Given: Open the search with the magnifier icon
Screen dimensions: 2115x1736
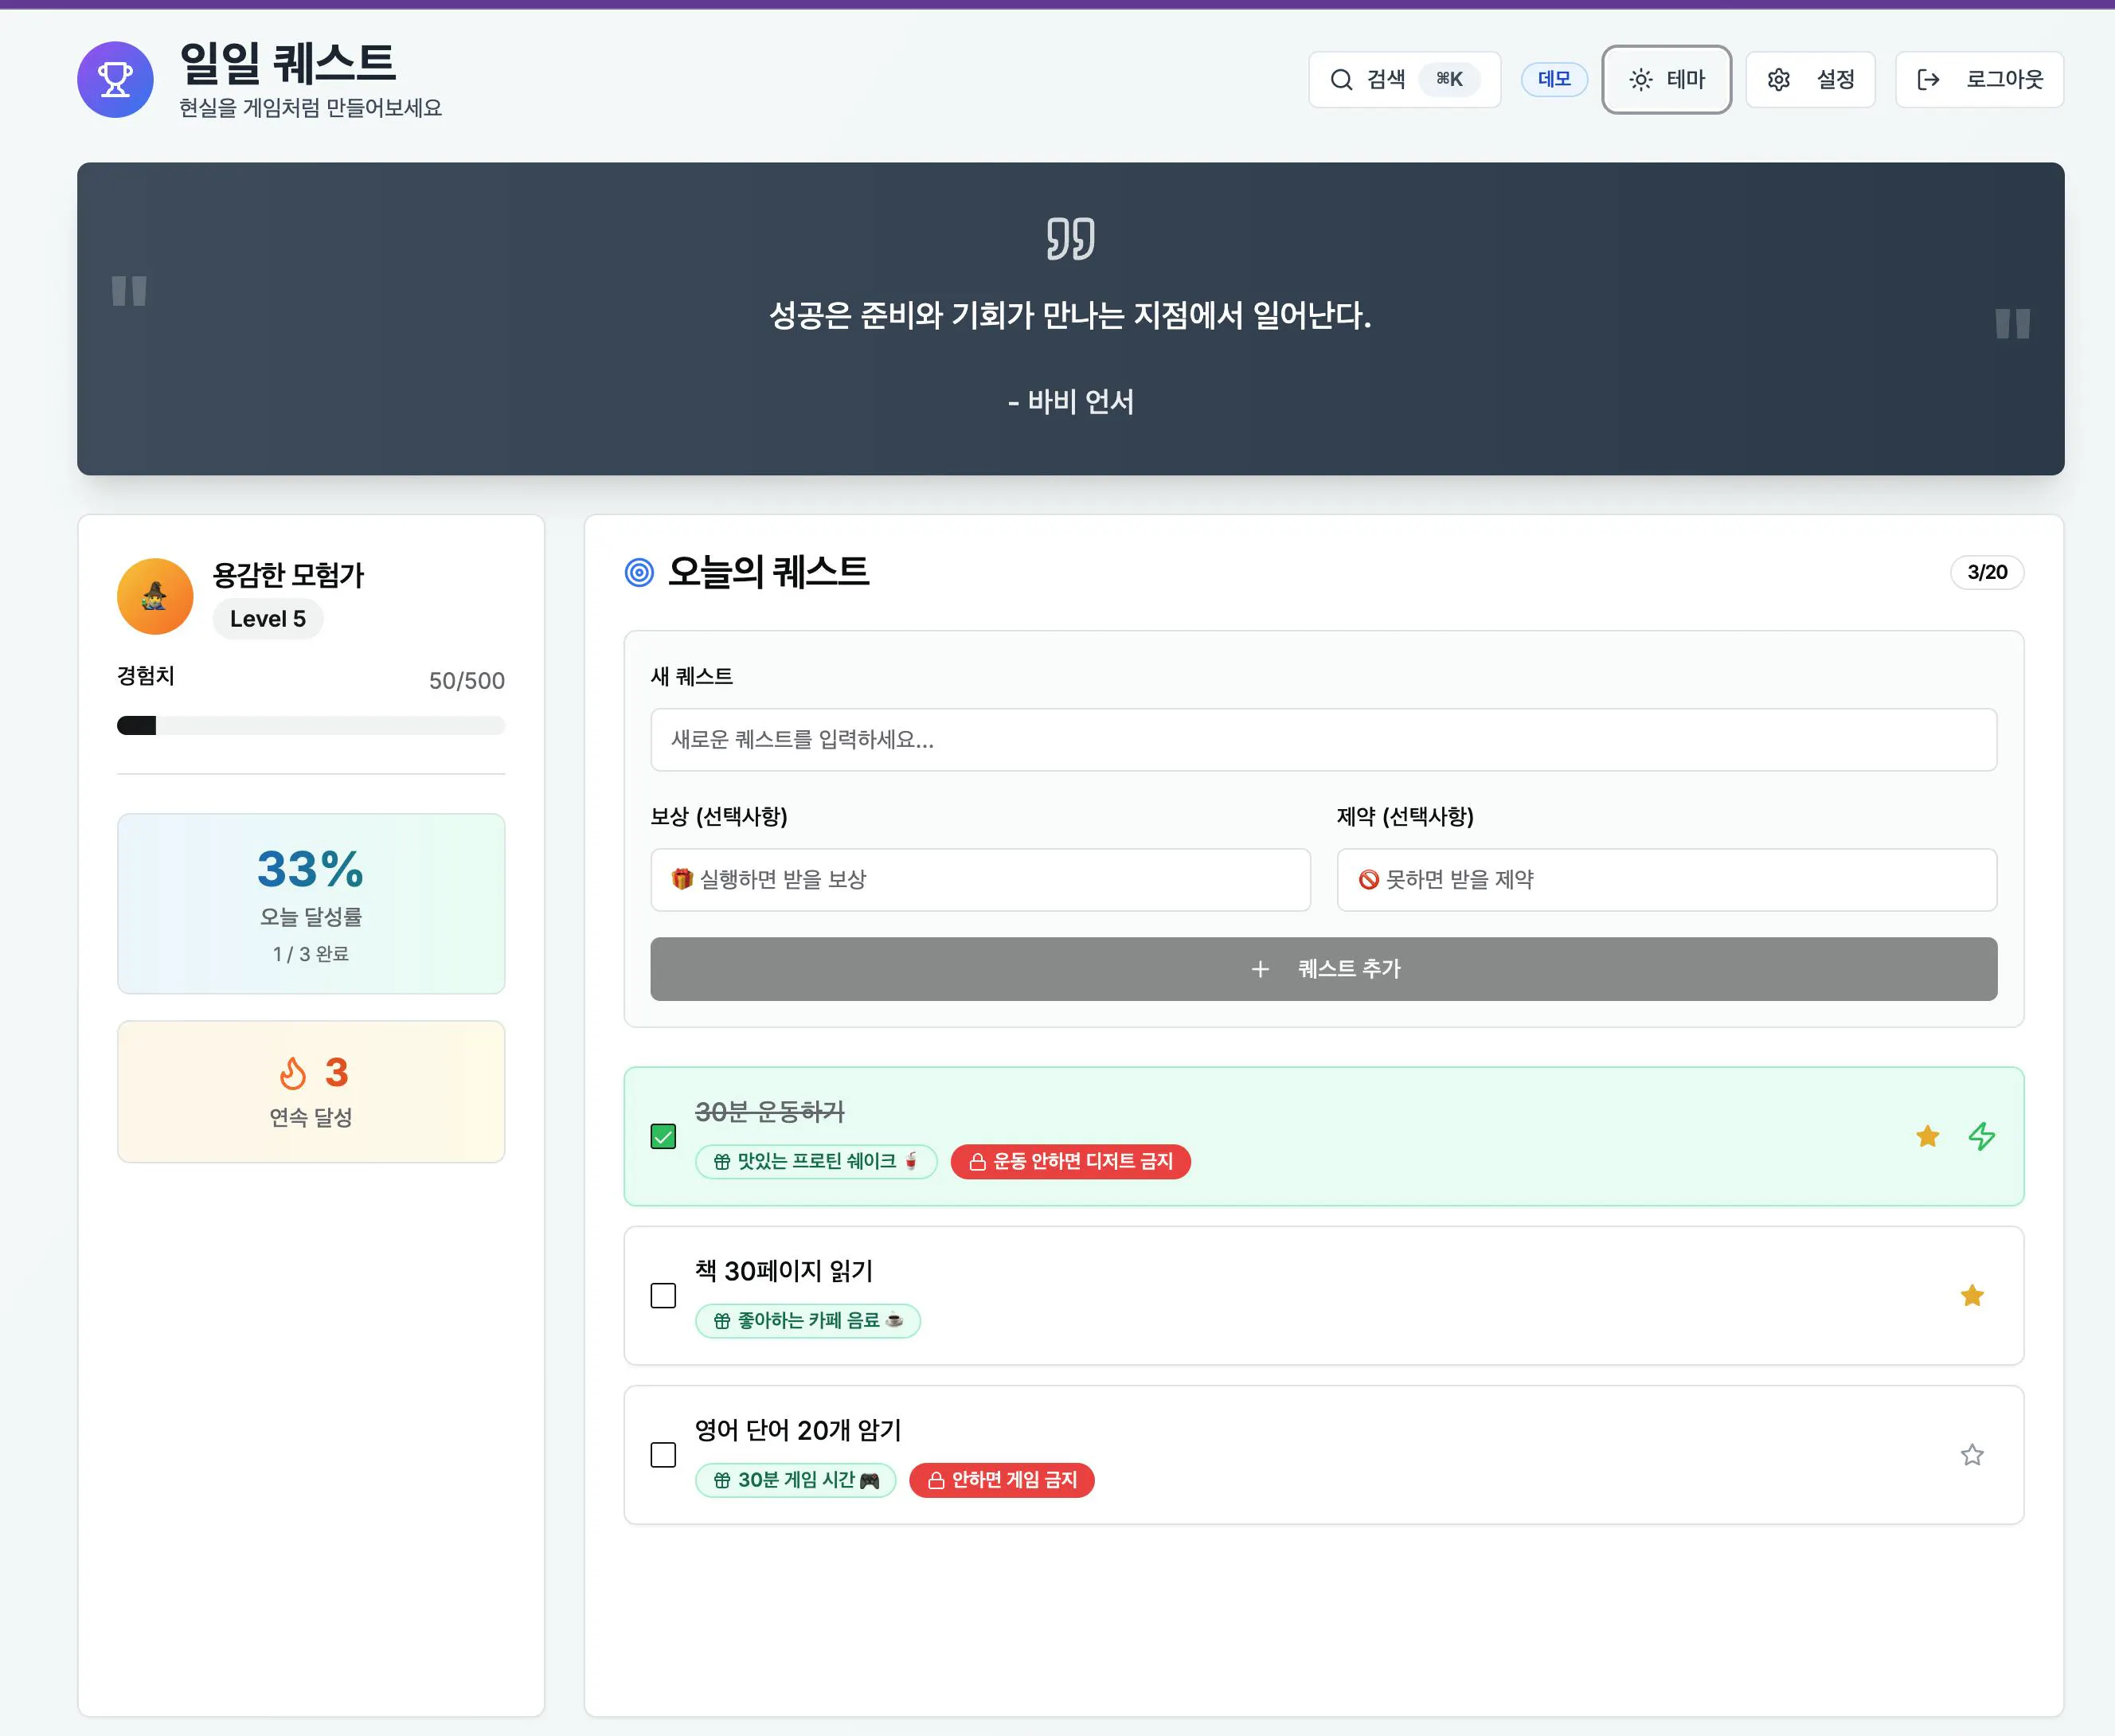Looking at the screenshot, I should pos(1342,79).
